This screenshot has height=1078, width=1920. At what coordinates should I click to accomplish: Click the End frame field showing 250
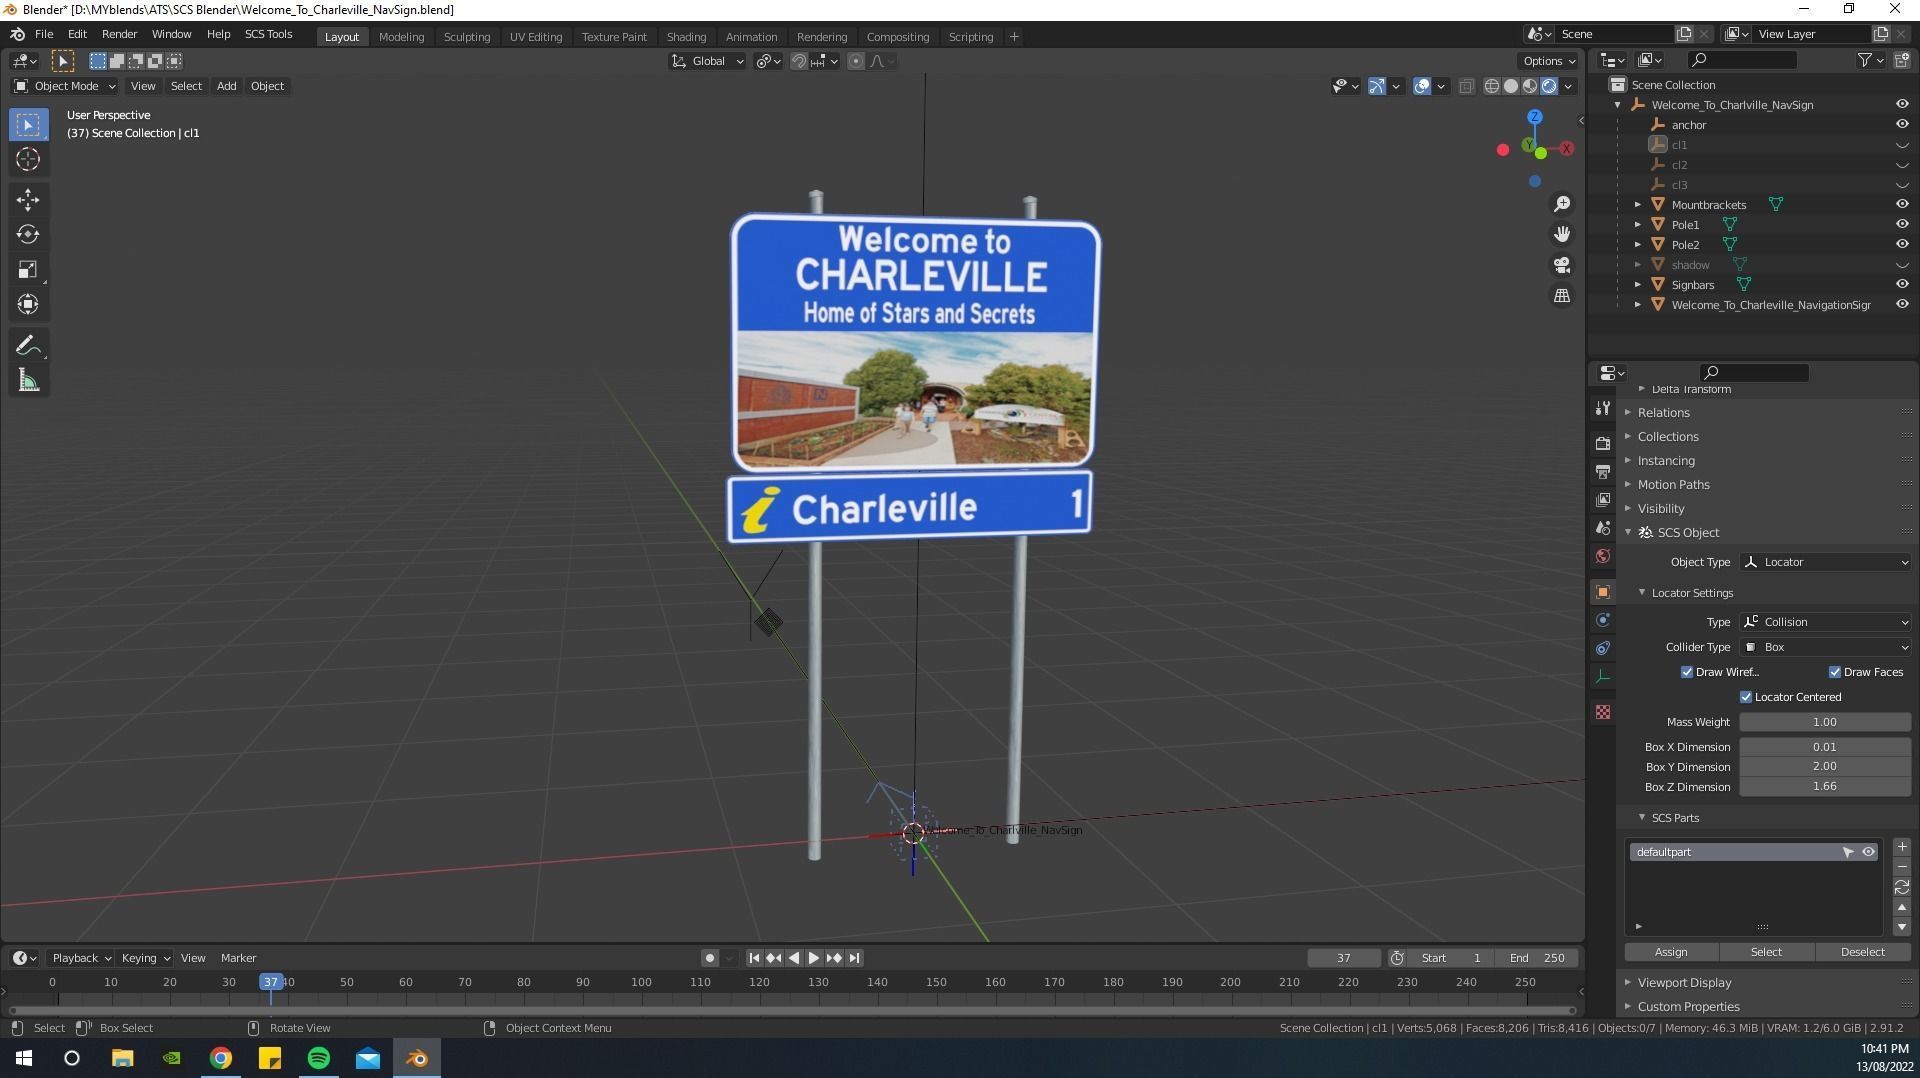tap(1538, 957)
